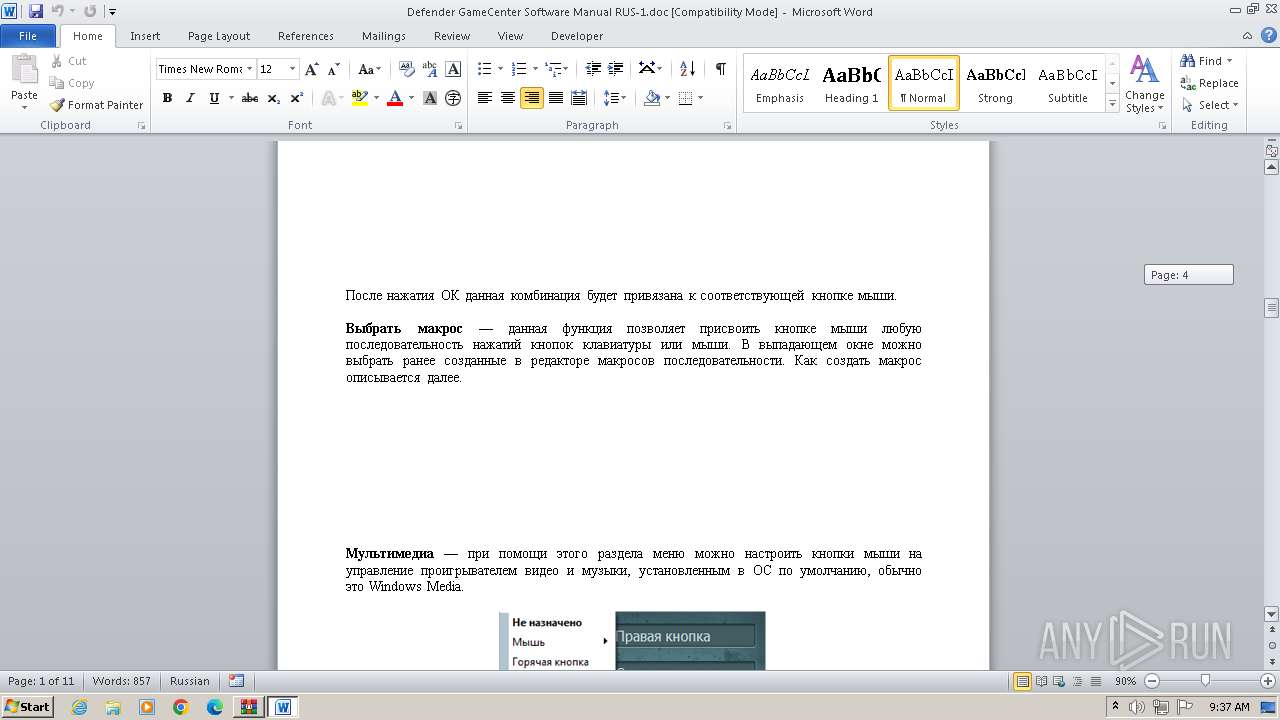Click Words: 857 in status bar

(x=121, y=681)
